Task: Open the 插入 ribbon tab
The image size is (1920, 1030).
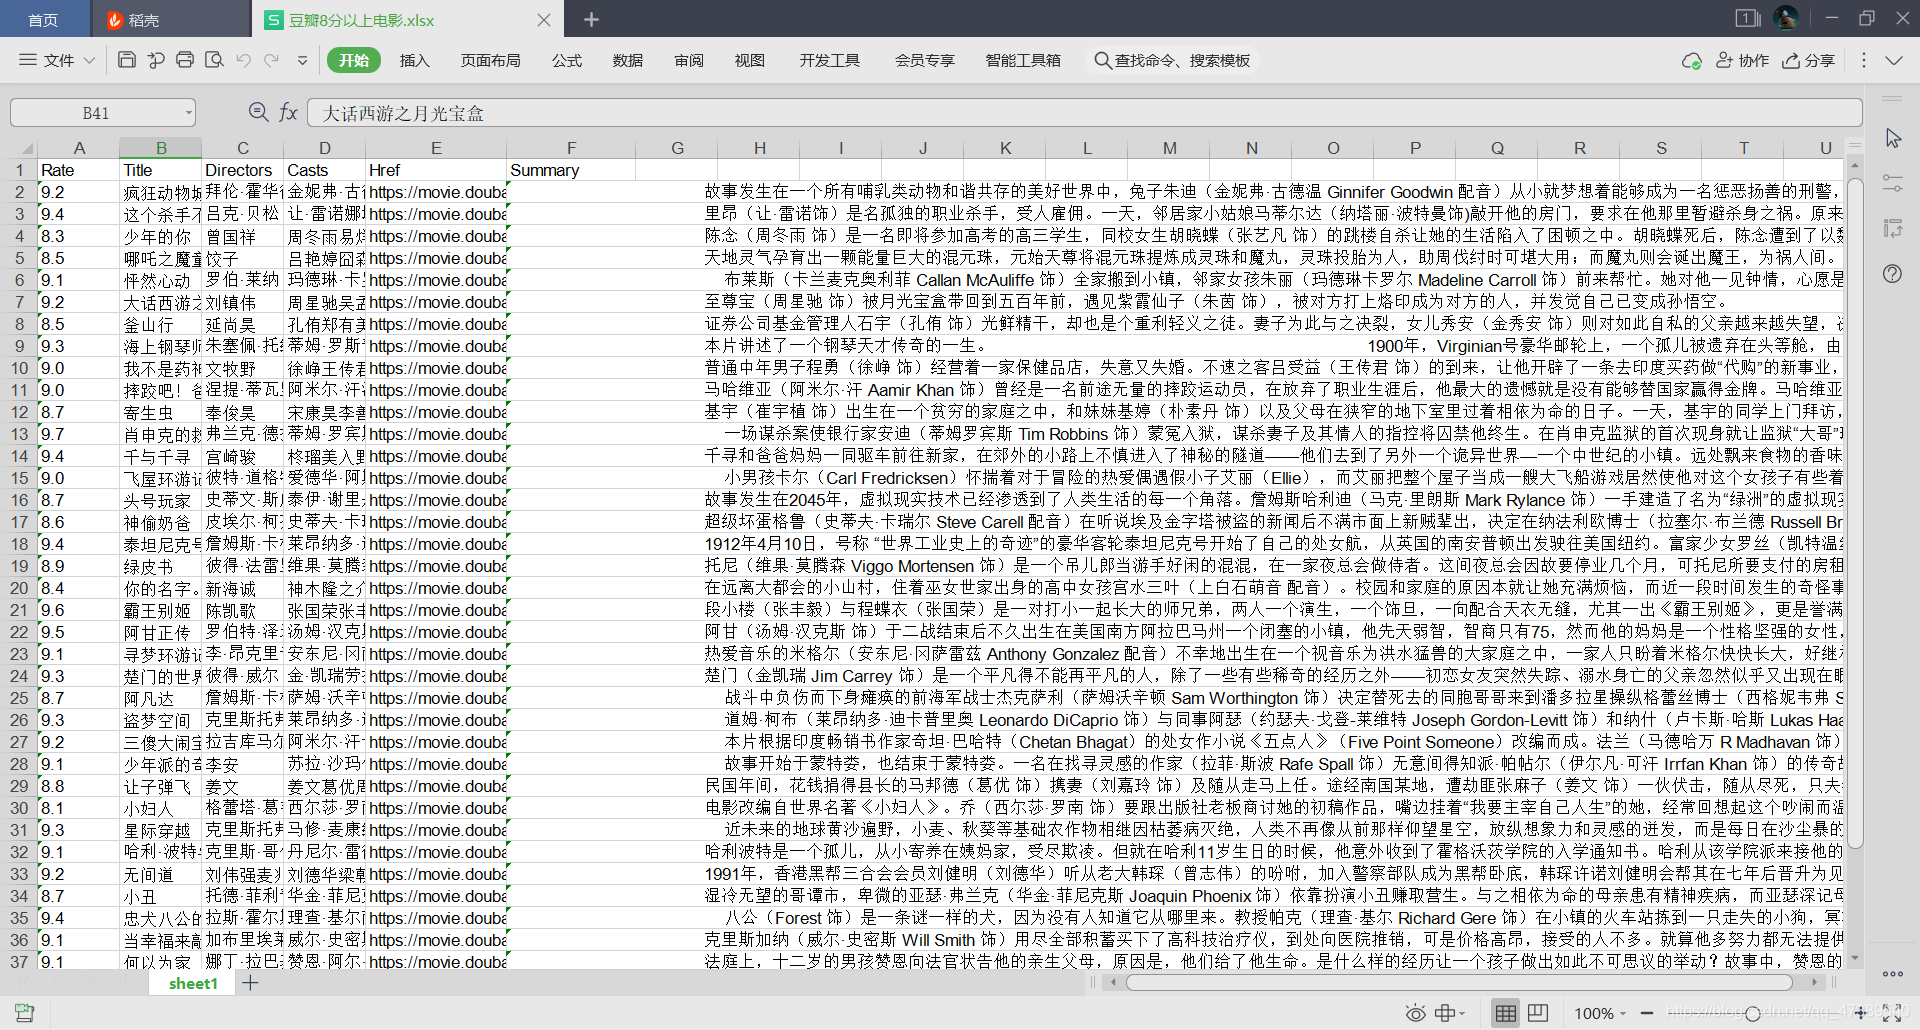Action: 414,60
